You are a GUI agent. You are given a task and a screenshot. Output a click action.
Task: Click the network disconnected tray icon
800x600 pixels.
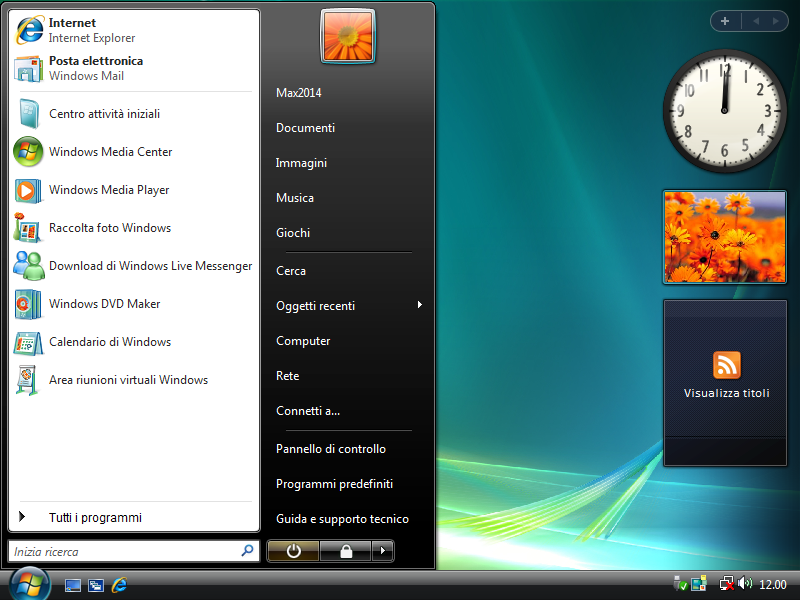tap(726, 583)
